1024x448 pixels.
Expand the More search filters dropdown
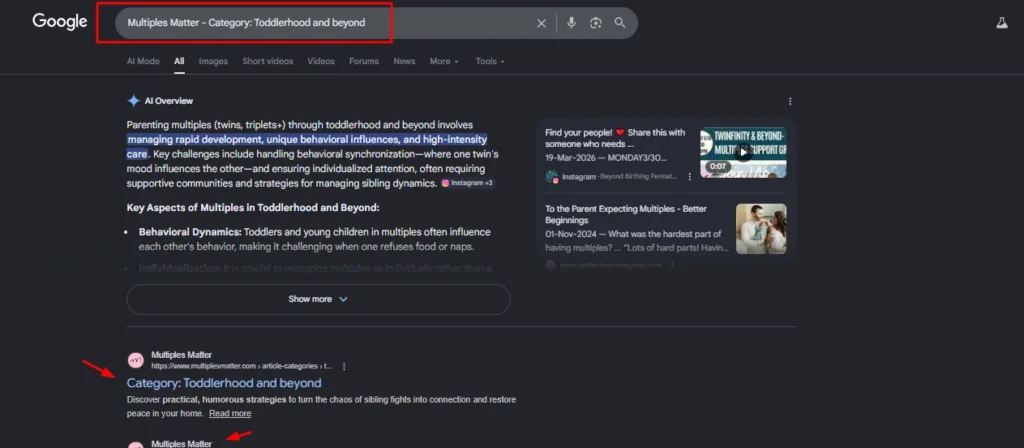[444, 61]
